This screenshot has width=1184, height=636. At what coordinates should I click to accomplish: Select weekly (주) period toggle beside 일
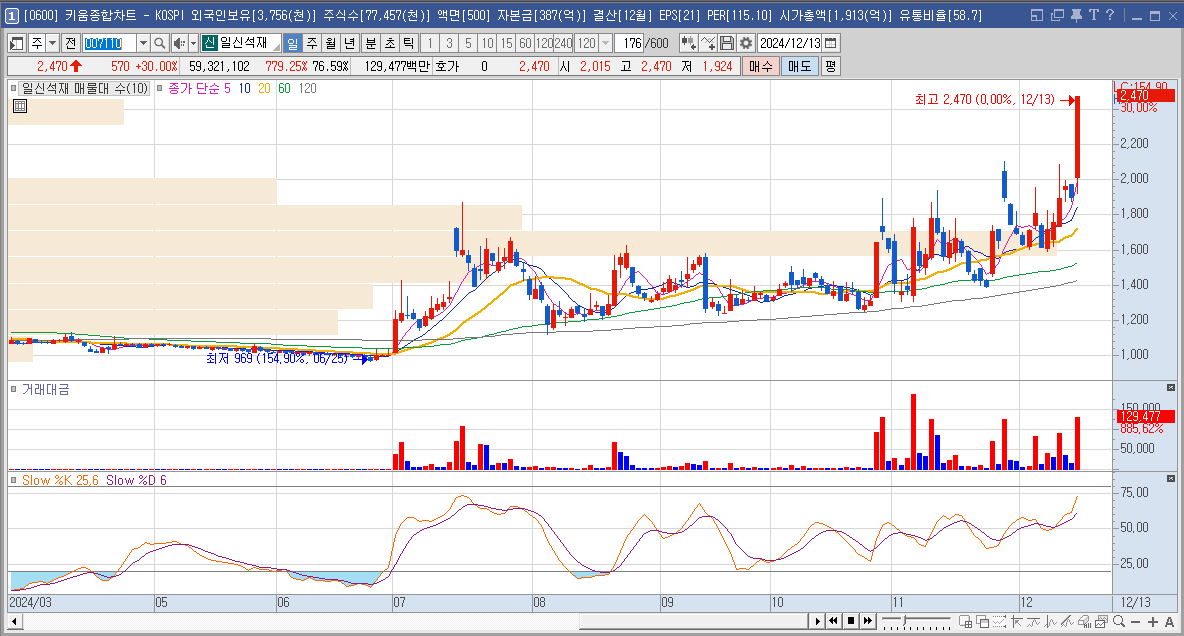point(312,44)
